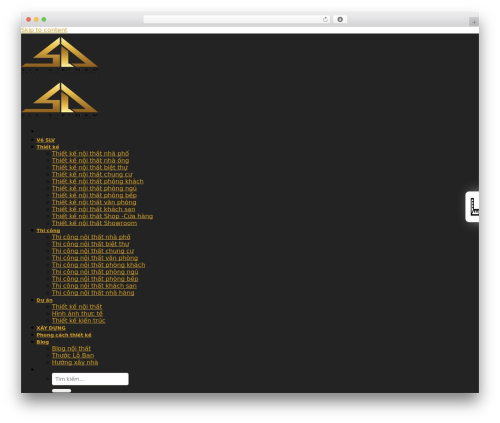Click the Skip to content link
Viewport: 500px width, 423px height.
coord(44,30)
